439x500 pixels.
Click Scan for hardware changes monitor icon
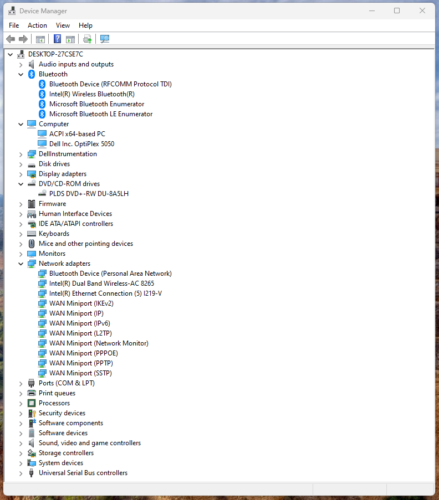pyautogui.click(x=105, y=39)
